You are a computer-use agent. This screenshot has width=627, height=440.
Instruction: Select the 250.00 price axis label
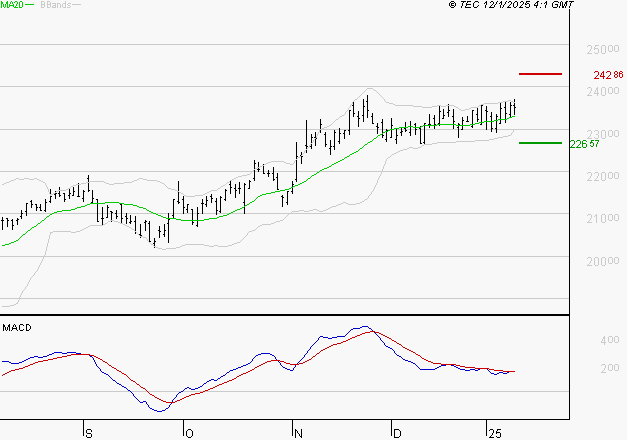point(603,50)
